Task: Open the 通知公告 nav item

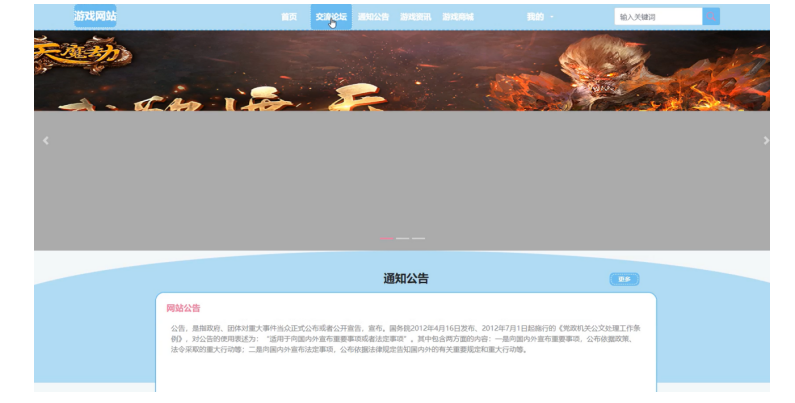Action: 373,17
